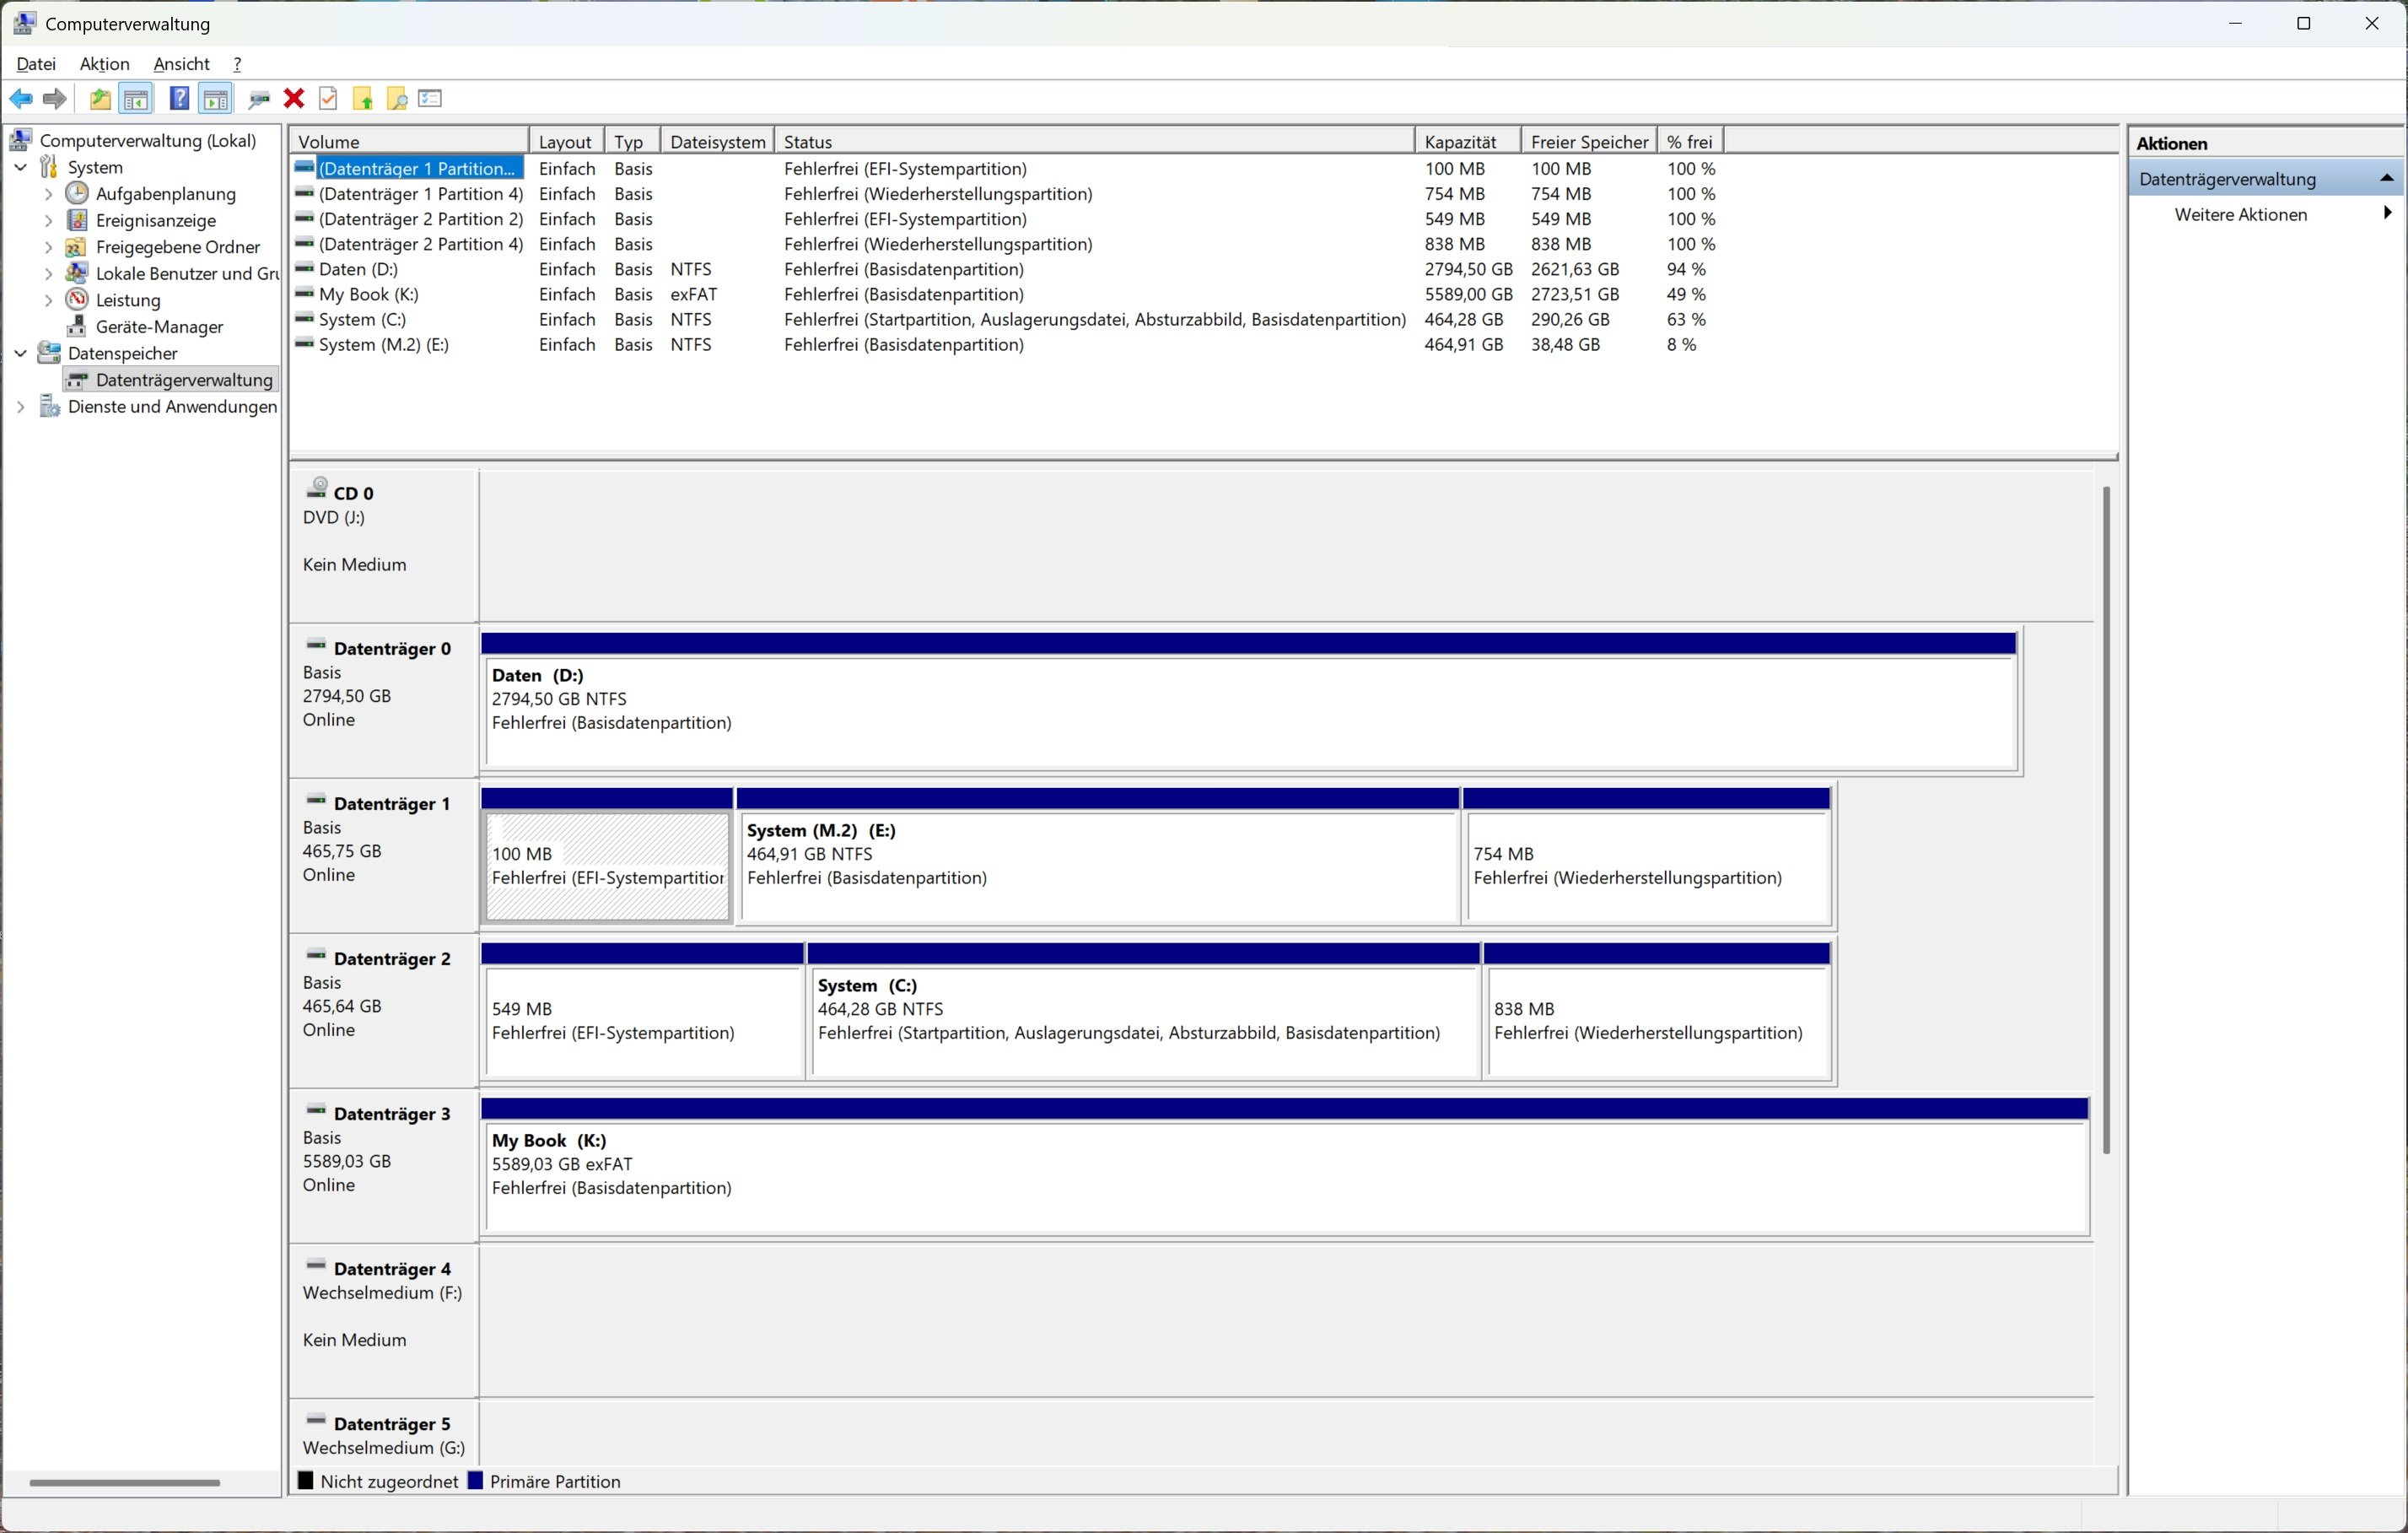Viewport: 2408px width, 1533px height.
Task: Expand the Aufgabenplanung tree node
Action: tap(48, 194)
